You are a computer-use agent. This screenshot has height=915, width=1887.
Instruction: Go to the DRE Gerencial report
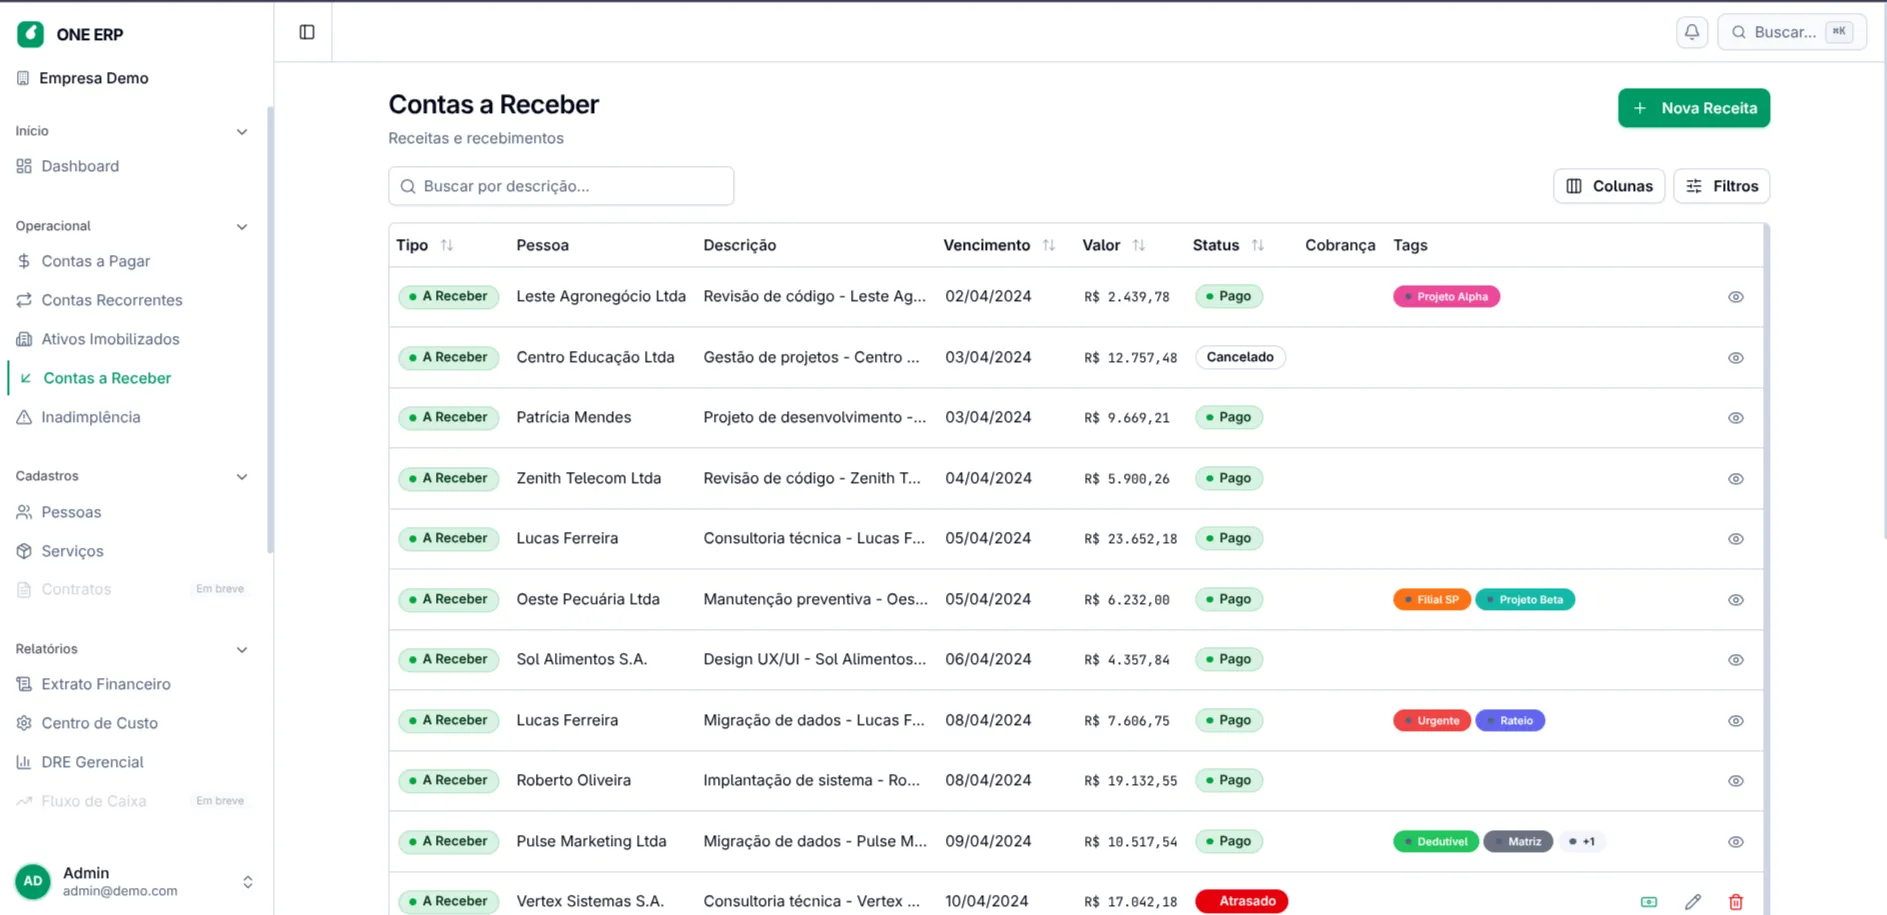click(92, 762)
